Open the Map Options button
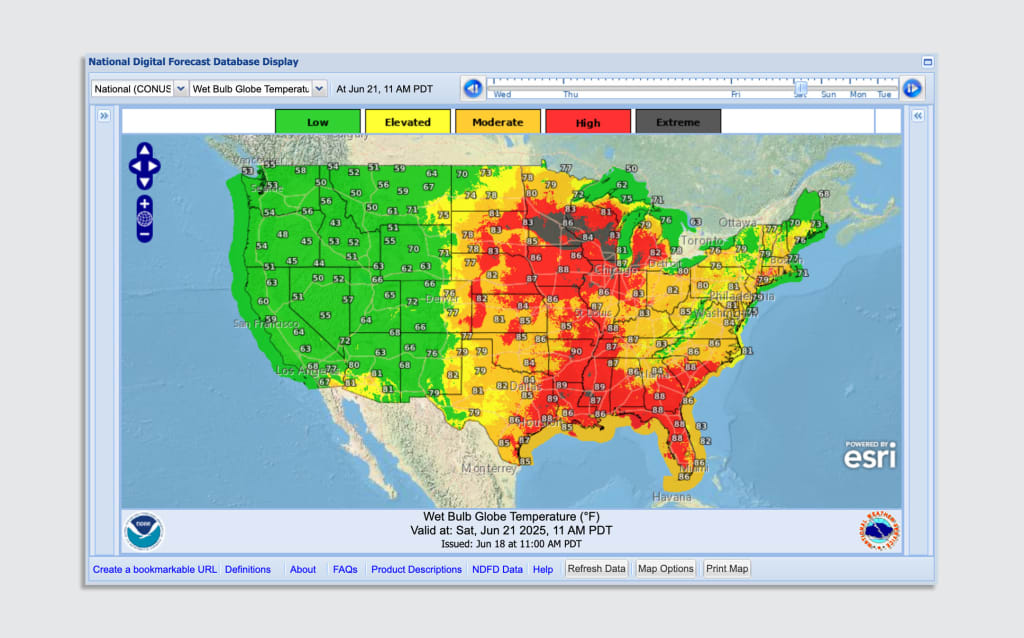The width and height of the screenshot is (1024, 638). tap(665, 569)
